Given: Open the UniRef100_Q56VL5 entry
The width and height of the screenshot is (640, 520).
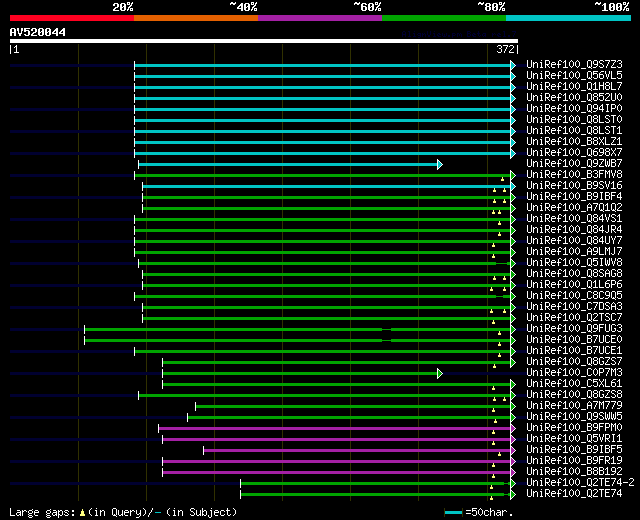Looking at the screenshot, I should 574,76.
